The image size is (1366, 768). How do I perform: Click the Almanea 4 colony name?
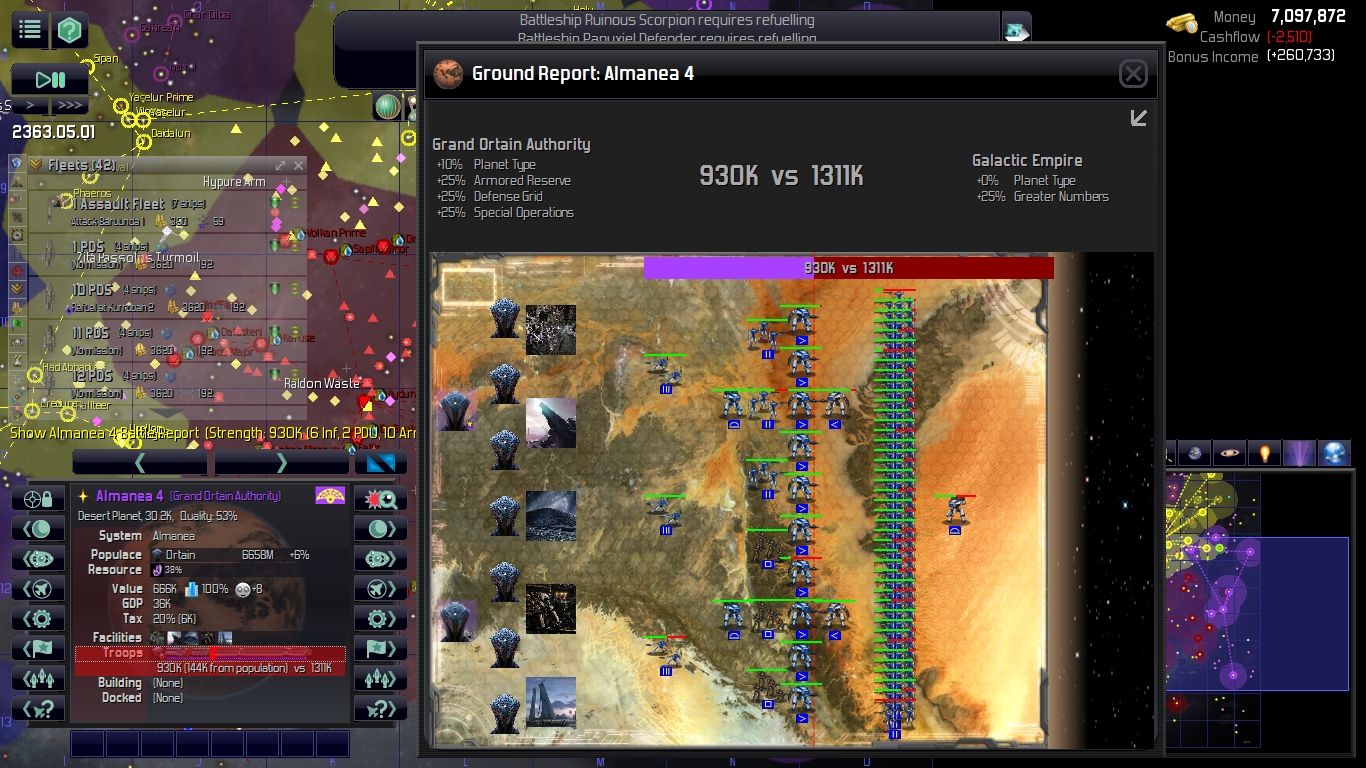[130, 496]
